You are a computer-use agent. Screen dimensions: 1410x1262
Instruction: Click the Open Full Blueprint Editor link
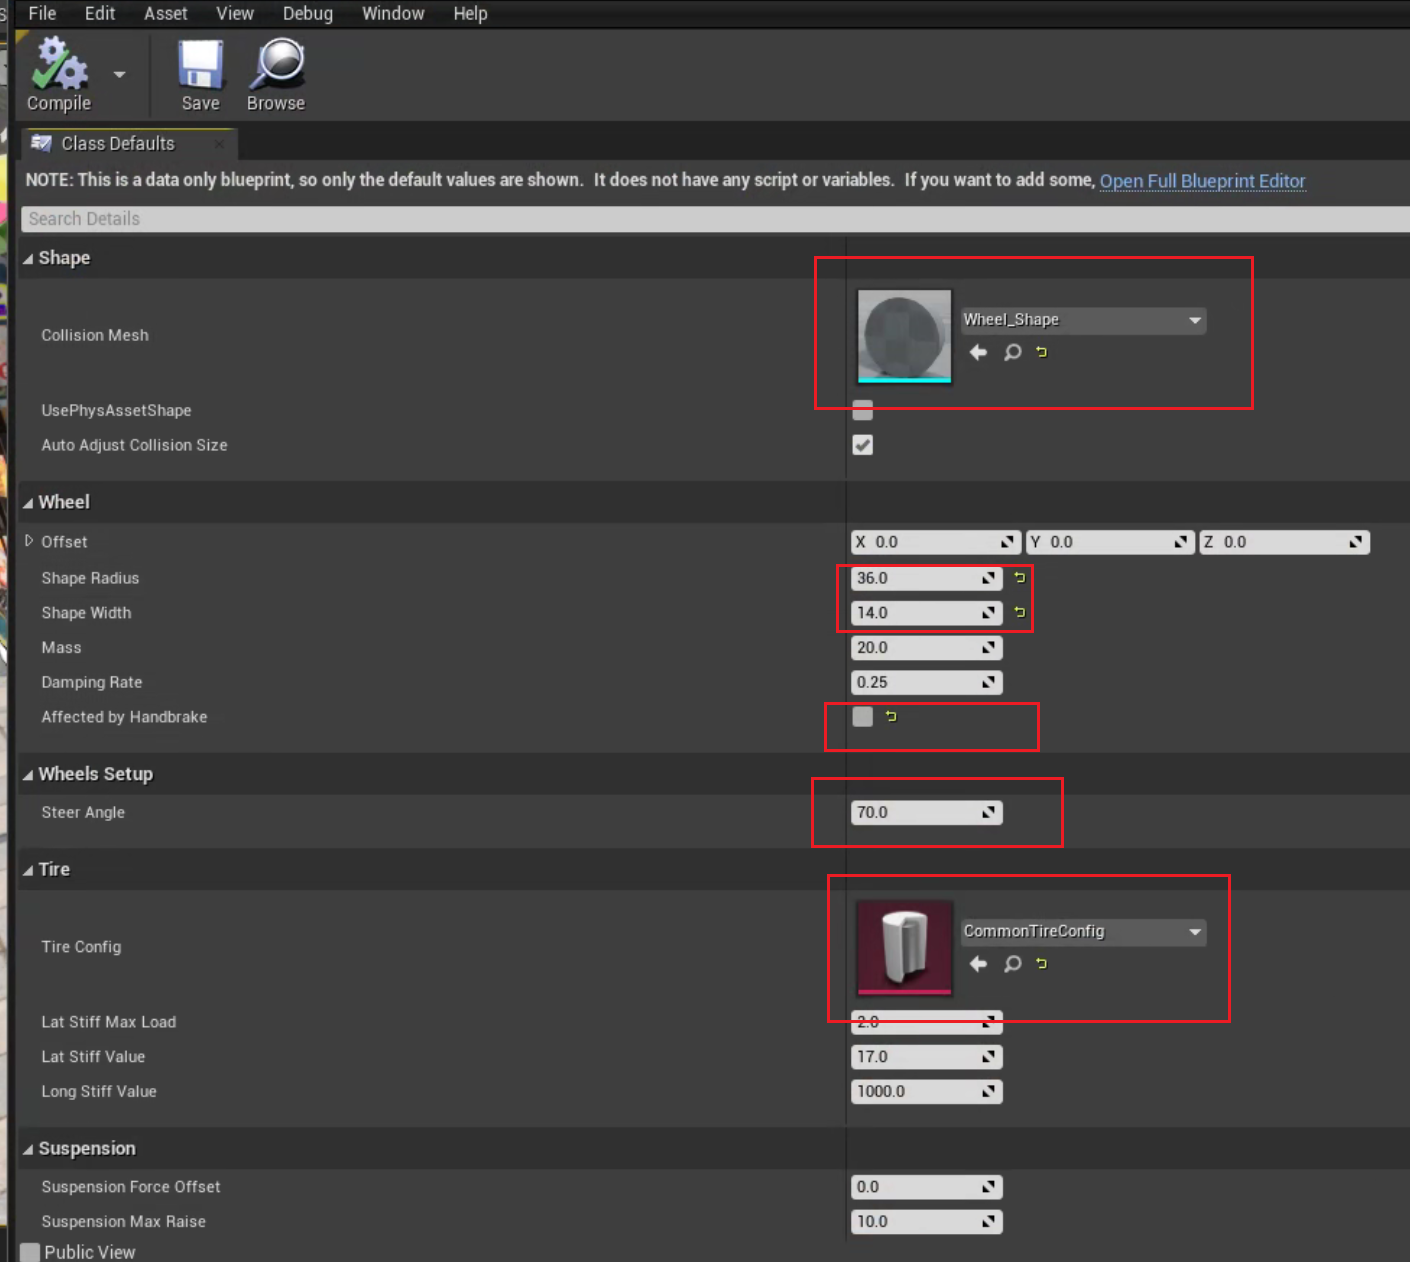[x=1202, y=181]
